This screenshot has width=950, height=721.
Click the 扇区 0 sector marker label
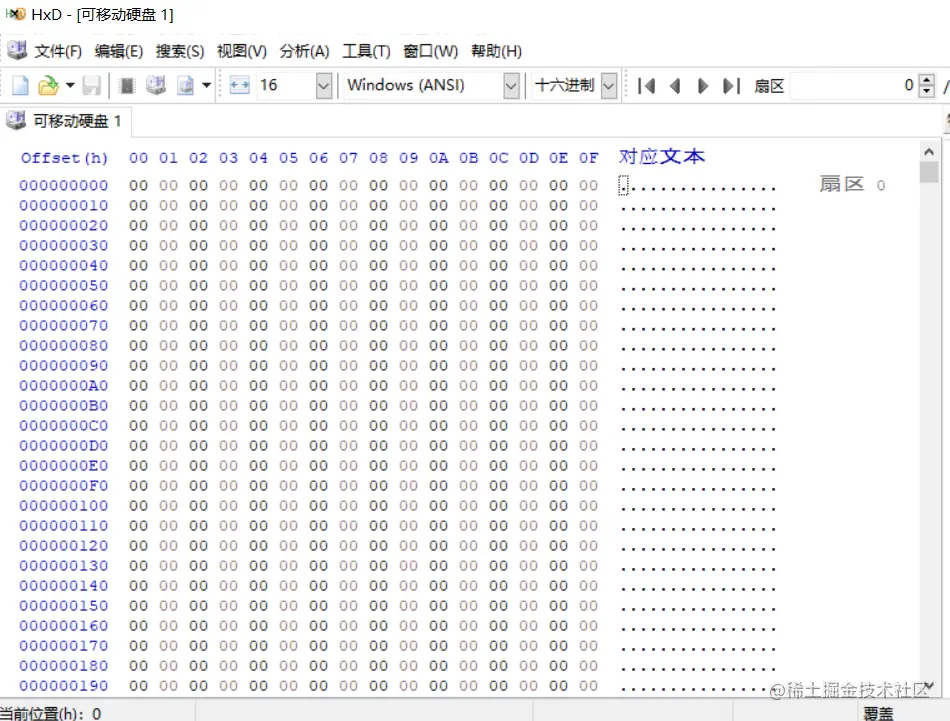tap(852, 184)
